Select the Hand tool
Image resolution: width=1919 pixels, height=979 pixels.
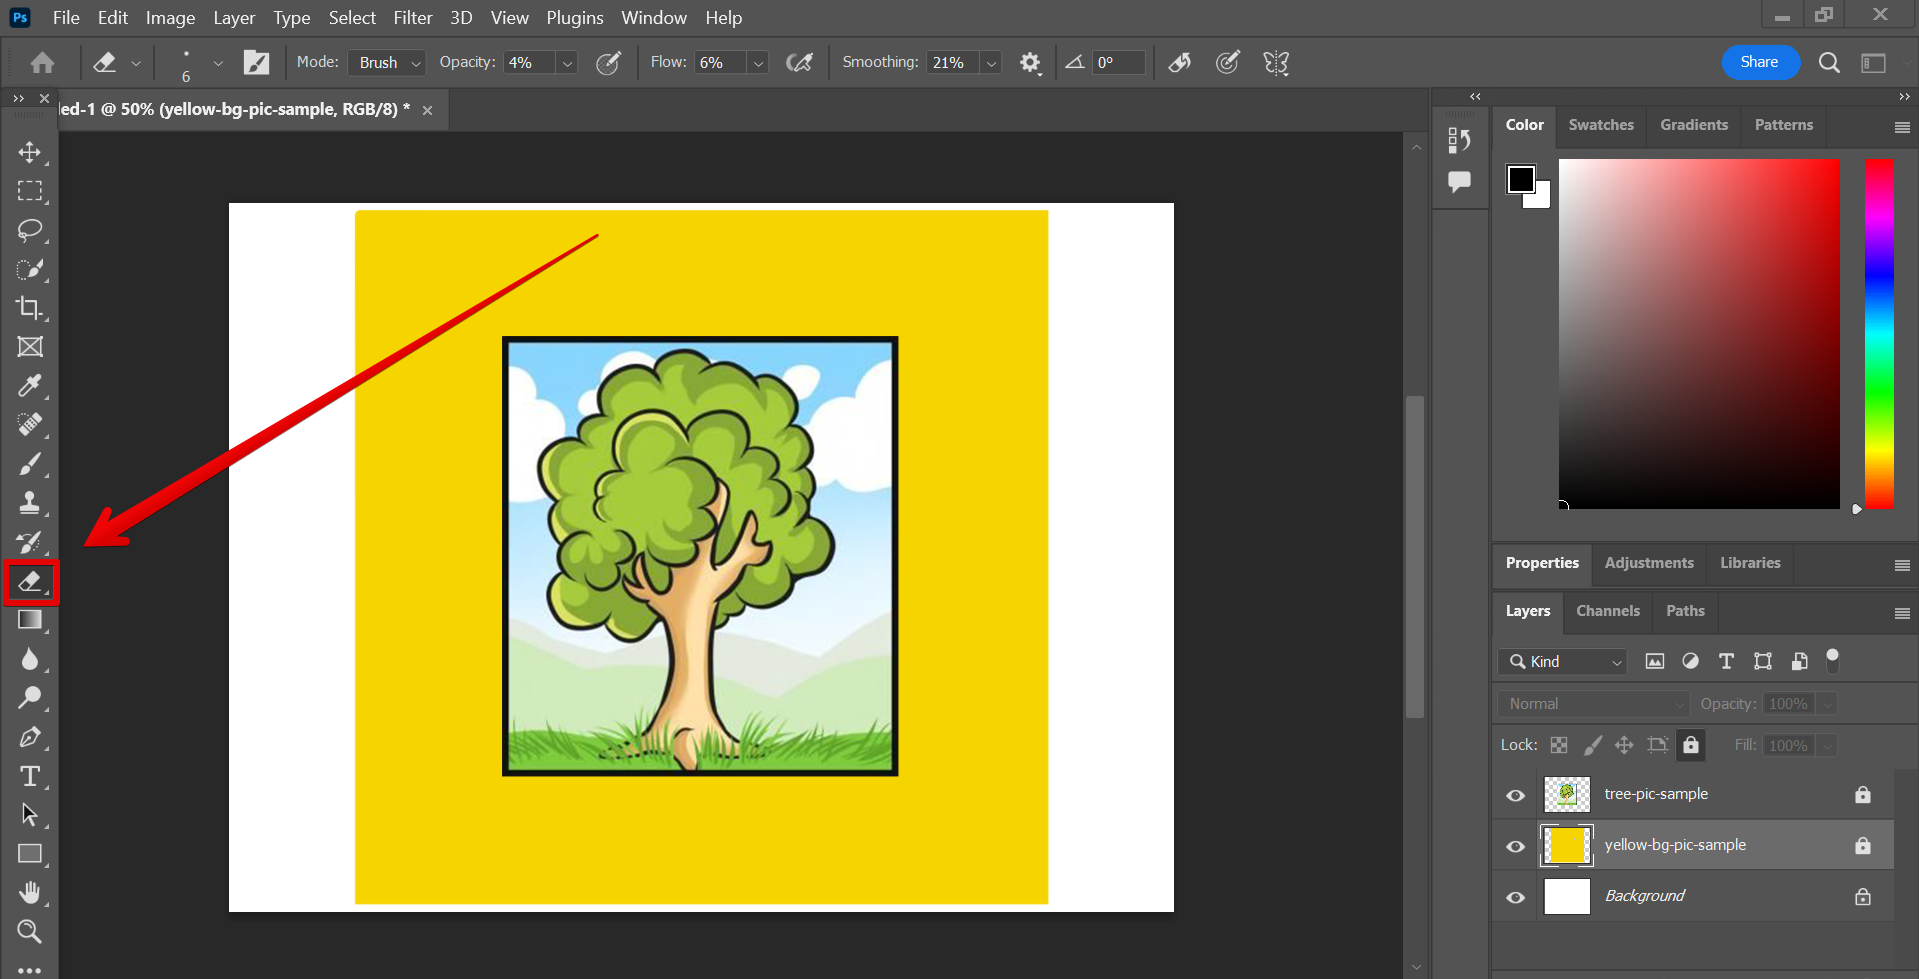pyautogui.click(x=30, y=892)
